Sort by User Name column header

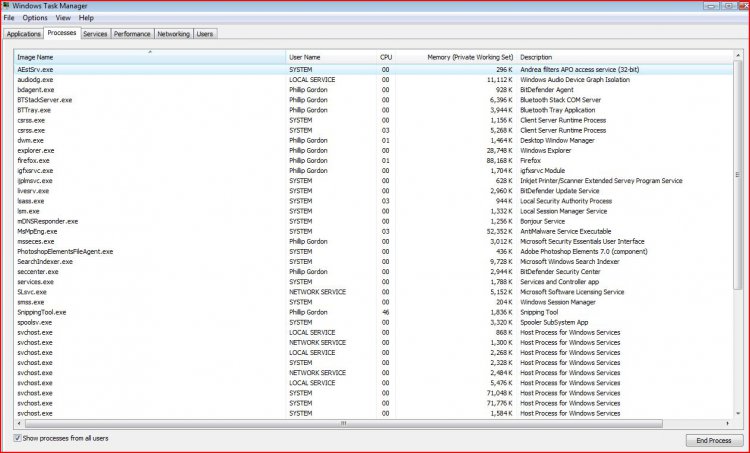[331, 57]
